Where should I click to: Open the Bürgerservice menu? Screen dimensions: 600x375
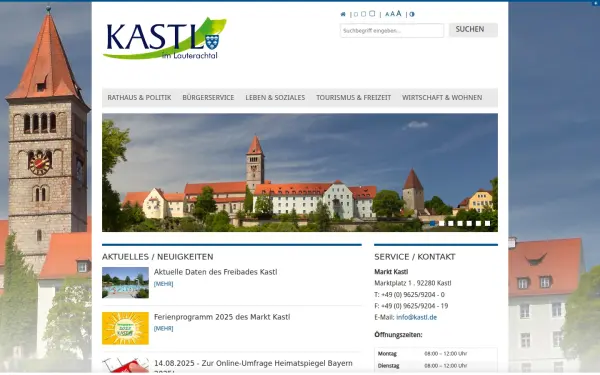click(208, 98)
